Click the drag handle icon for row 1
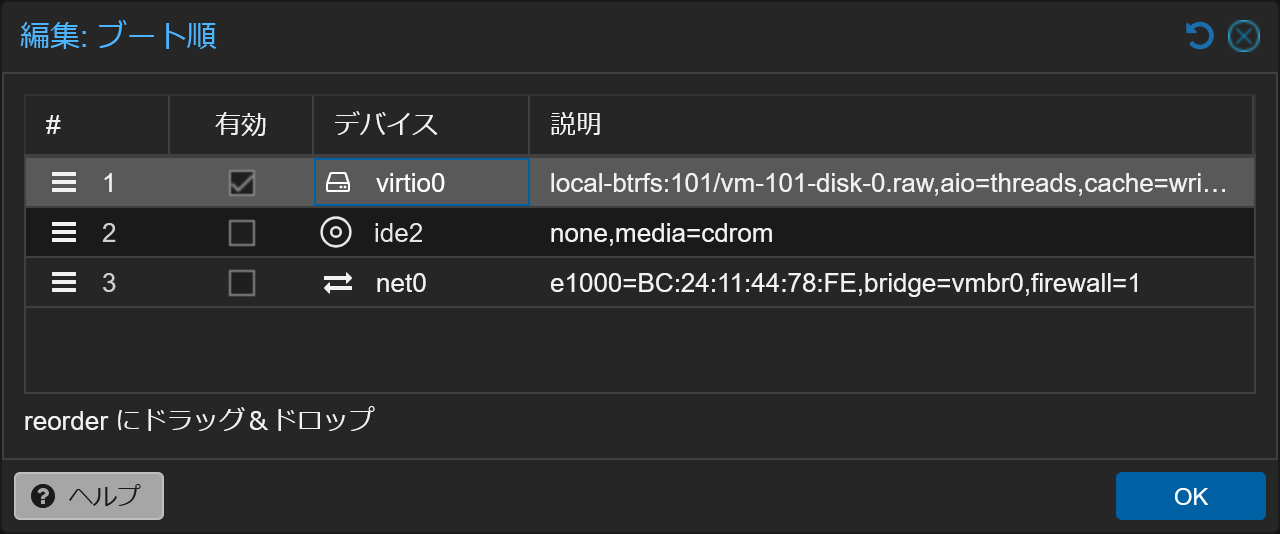 pos(64,183)
